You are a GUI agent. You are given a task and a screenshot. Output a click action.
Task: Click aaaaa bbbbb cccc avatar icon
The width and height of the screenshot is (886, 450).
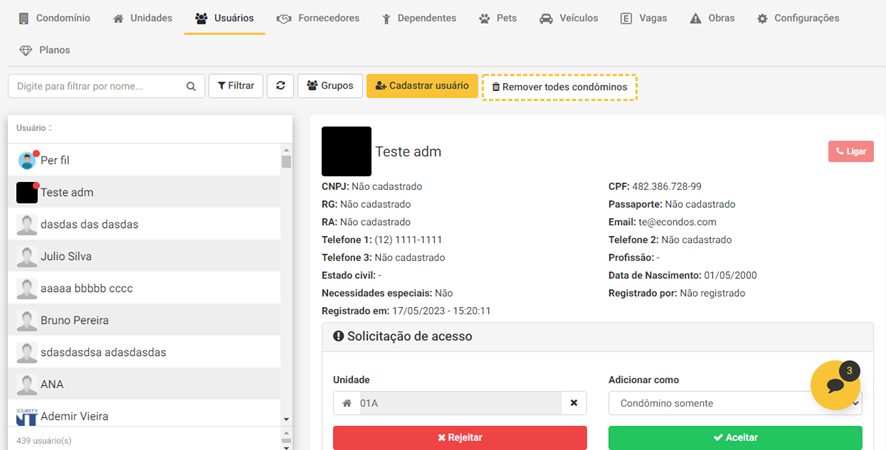click(27, 289)
